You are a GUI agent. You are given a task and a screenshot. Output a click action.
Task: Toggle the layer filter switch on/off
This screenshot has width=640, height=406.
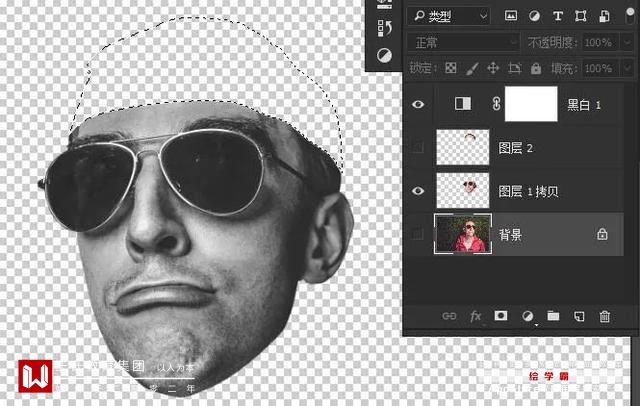pyautogui.click(x=630, y=16)
